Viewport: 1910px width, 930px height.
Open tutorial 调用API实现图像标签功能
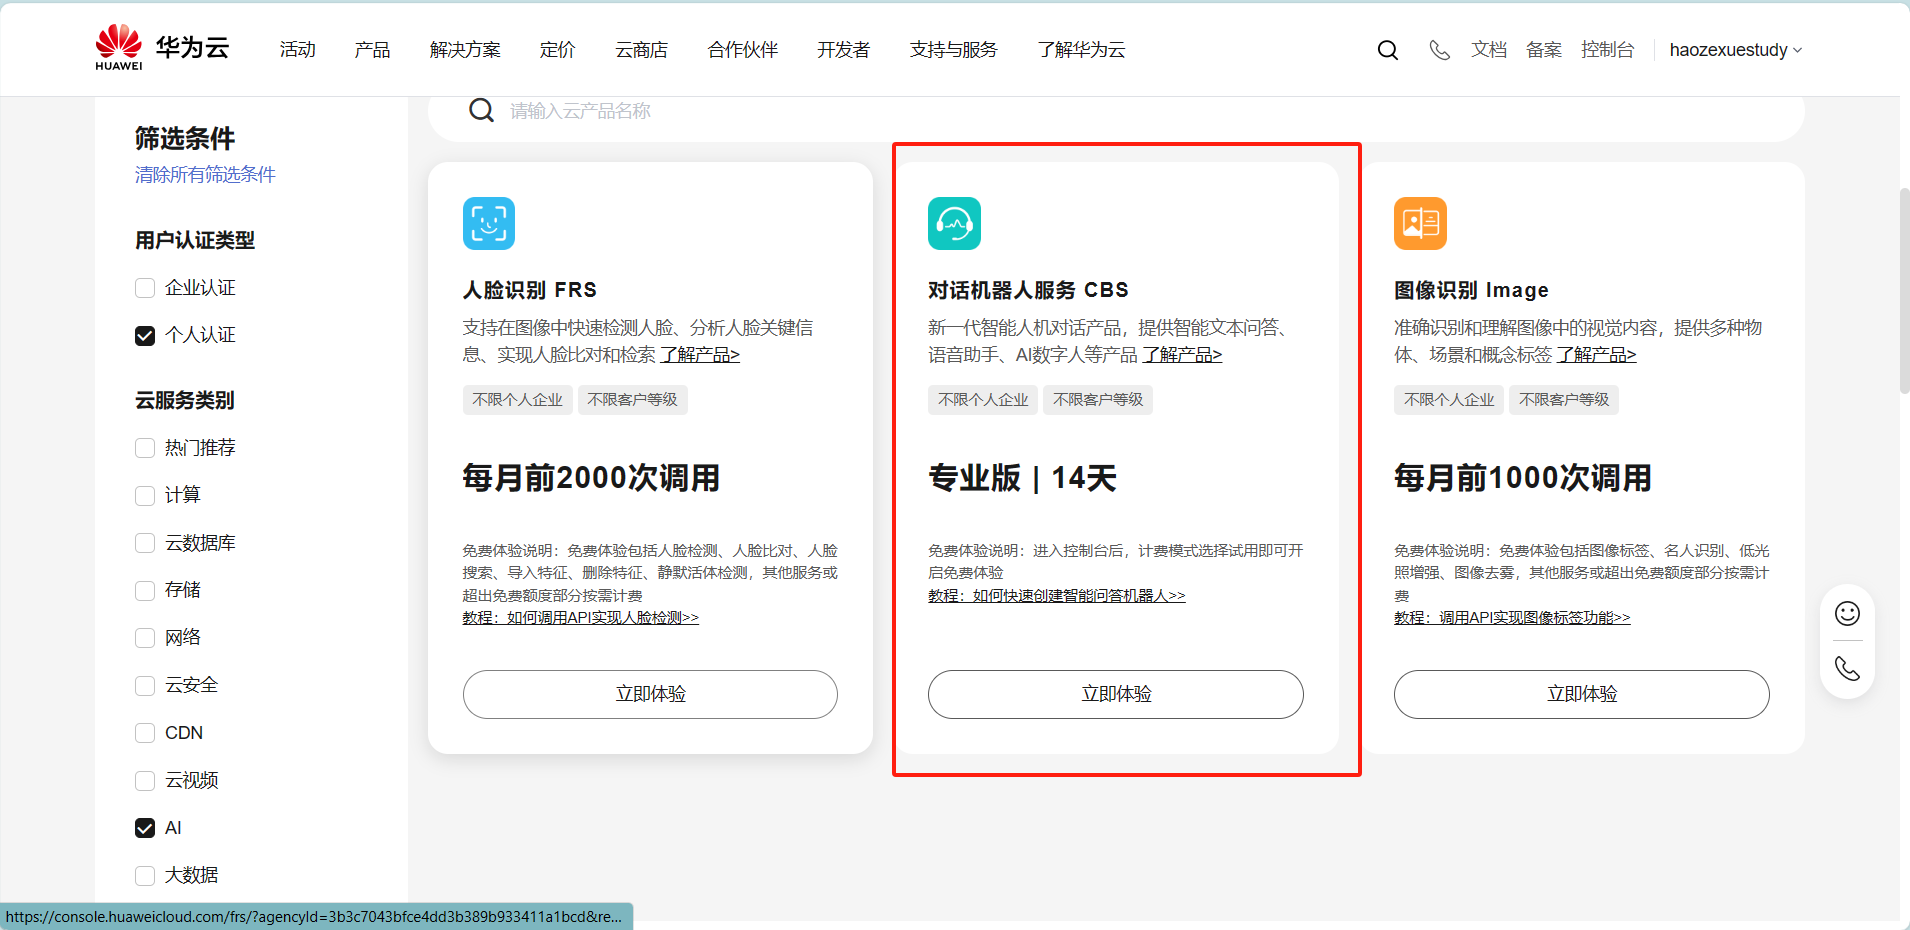[x=1512, y=618]
